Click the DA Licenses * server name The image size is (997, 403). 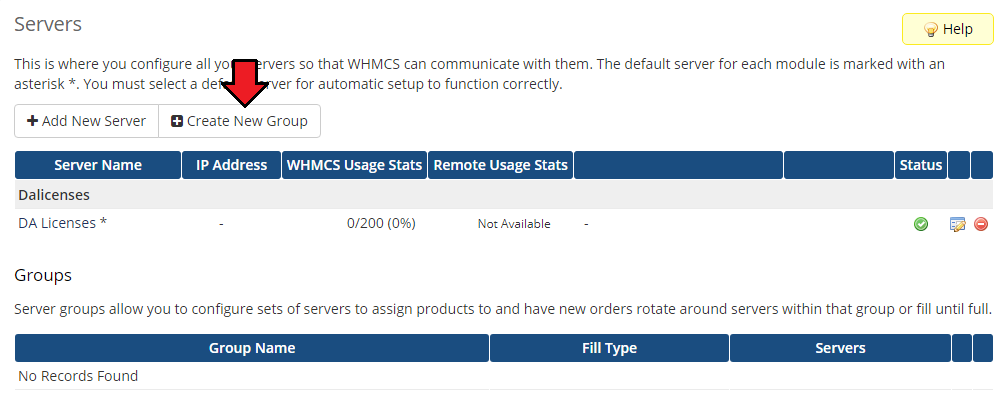tap(62, 223)
